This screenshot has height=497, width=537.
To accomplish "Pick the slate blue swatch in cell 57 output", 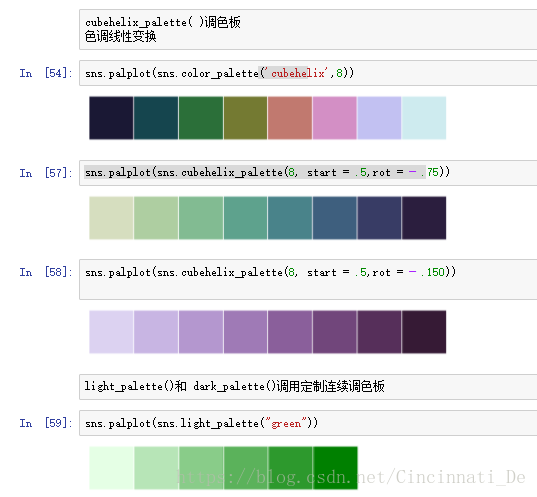I will coord(335,218).
